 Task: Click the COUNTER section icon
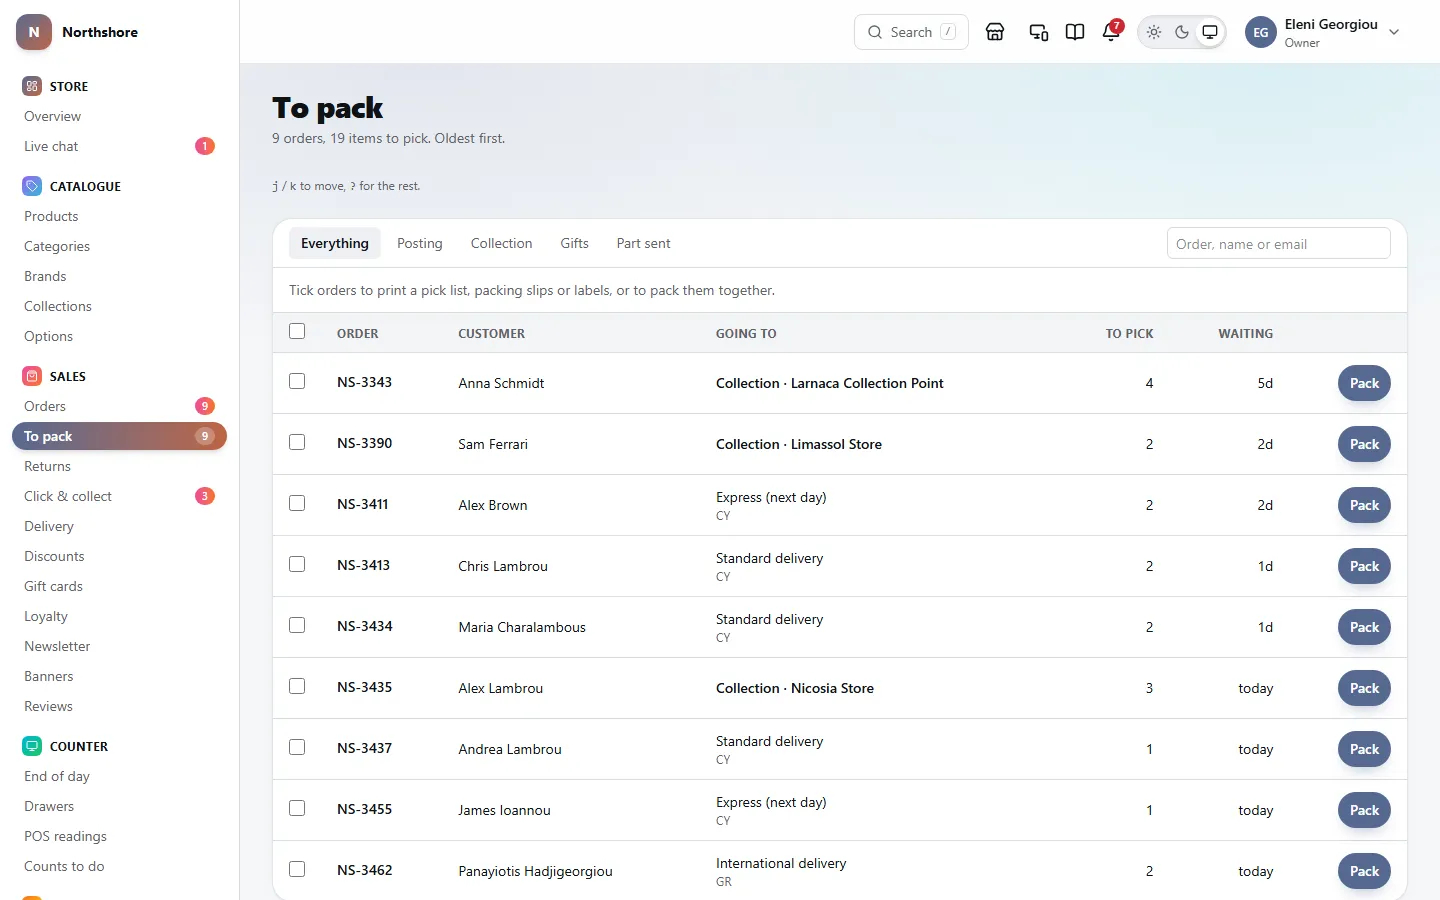pyautogui.click(x=32, y=746)
